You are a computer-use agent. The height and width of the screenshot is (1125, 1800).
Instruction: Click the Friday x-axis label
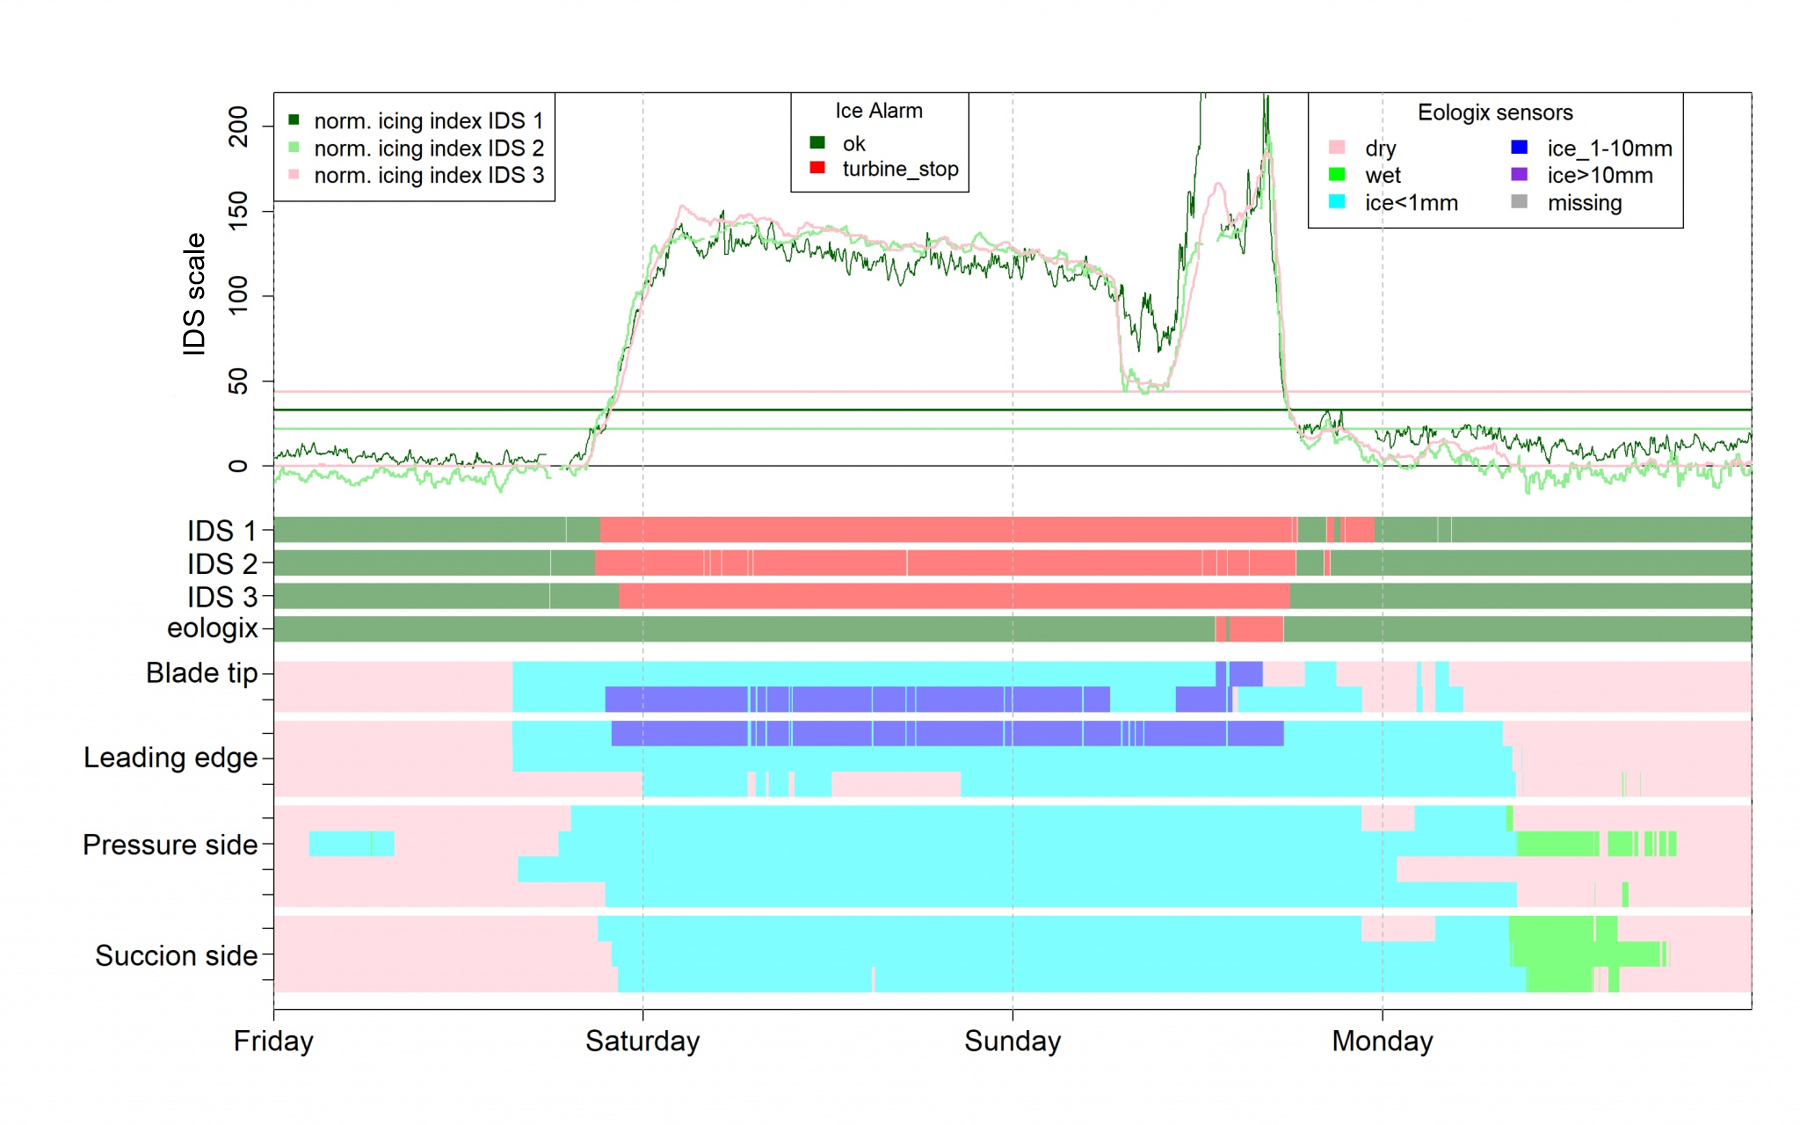pyautogui.click(x=273, y=1041)
